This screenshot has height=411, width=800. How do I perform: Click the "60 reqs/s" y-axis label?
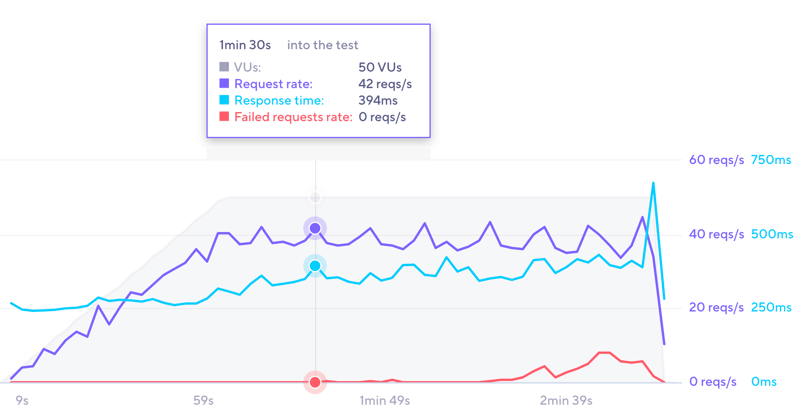714,160
